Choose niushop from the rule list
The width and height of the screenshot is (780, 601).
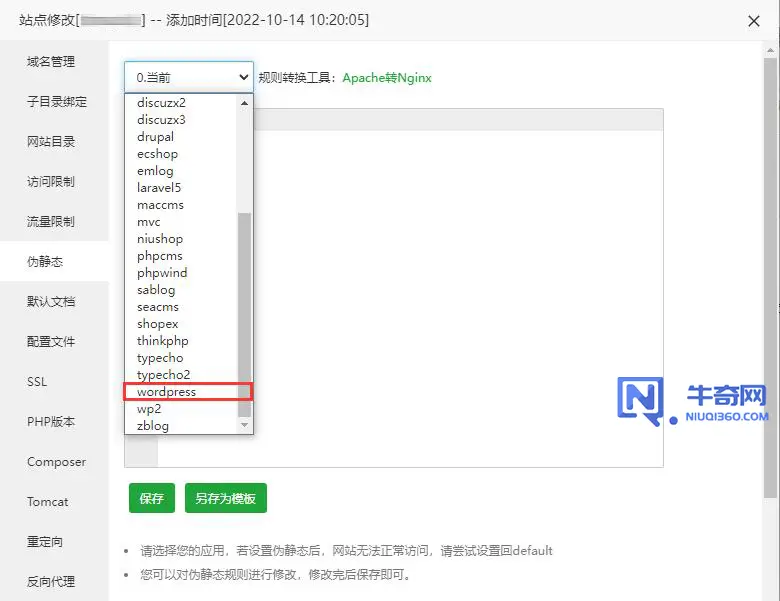pos(181,239)
